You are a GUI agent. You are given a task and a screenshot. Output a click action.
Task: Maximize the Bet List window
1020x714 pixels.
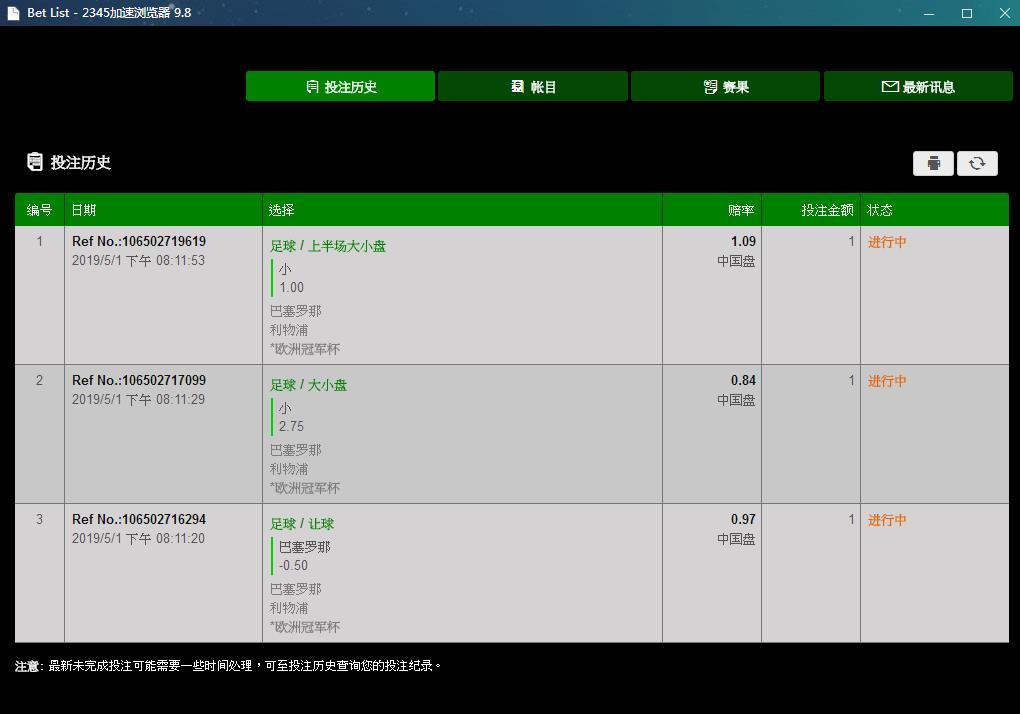967,14
